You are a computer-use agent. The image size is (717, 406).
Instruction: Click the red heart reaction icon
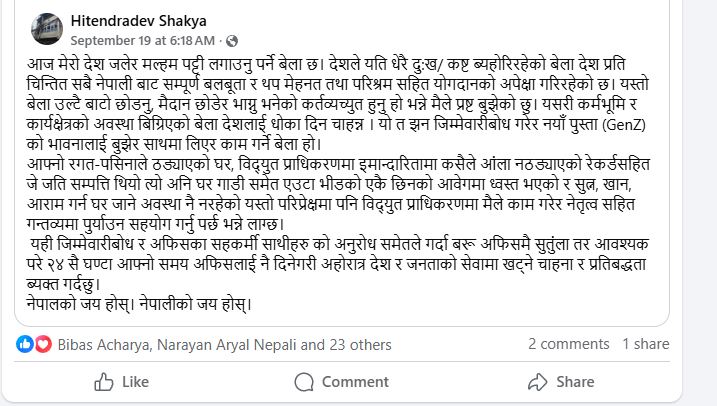point(43,344)
